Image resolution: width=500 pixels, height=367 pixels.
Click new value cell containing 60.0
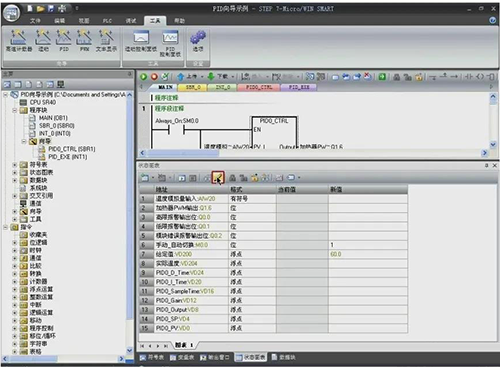pos(368,254)
